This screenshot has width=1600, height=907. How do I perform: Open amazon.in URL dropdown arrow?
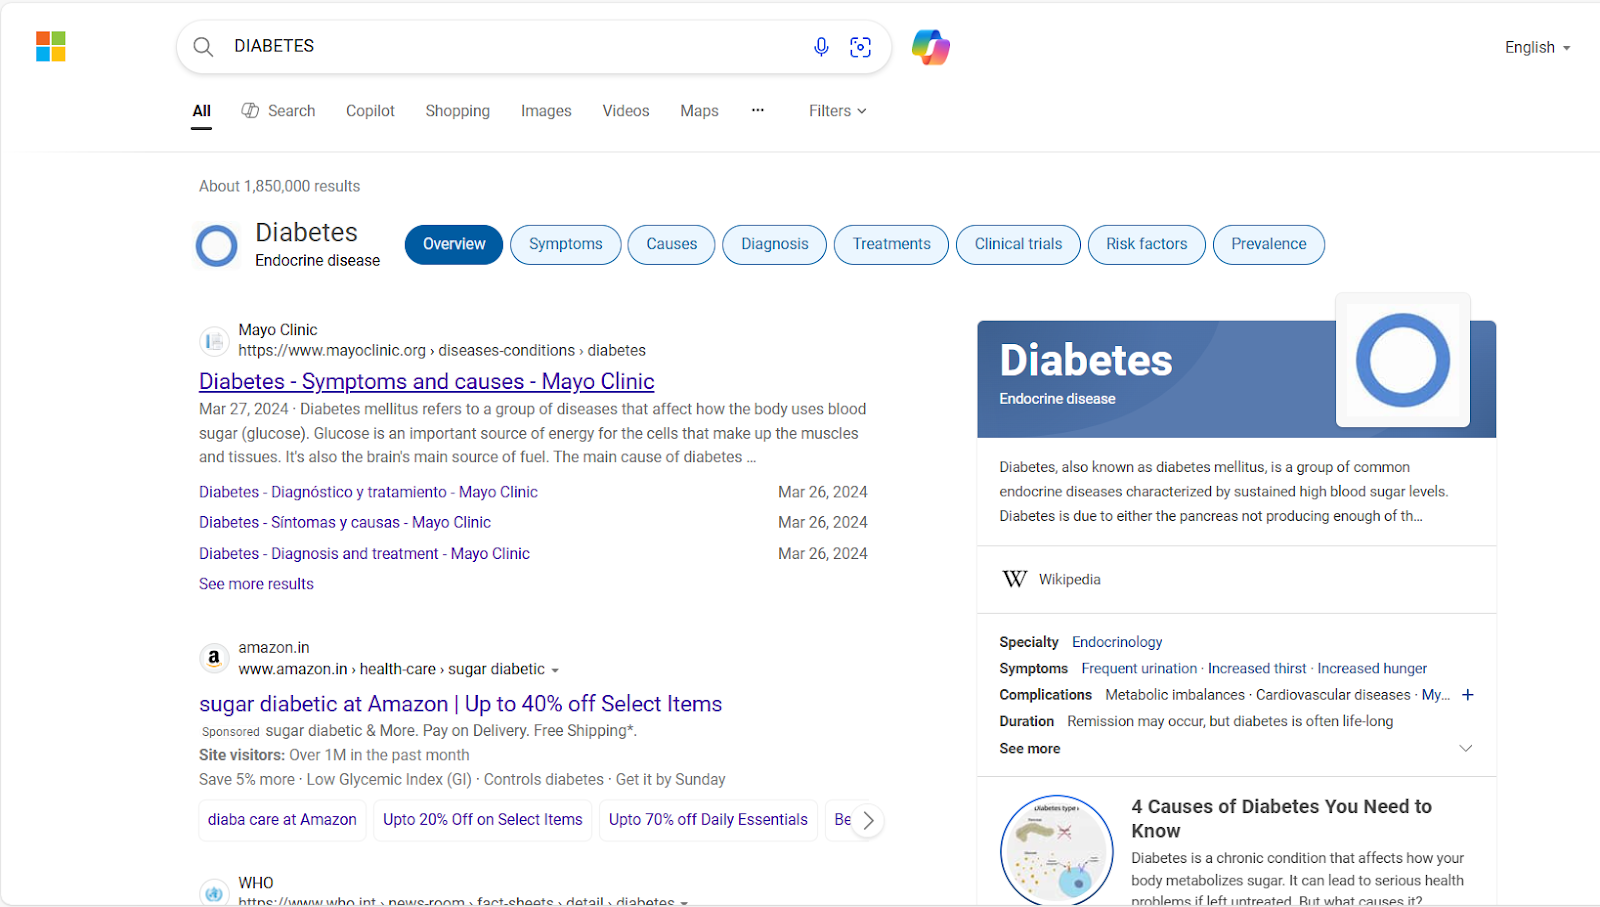[x=555, y=670]
